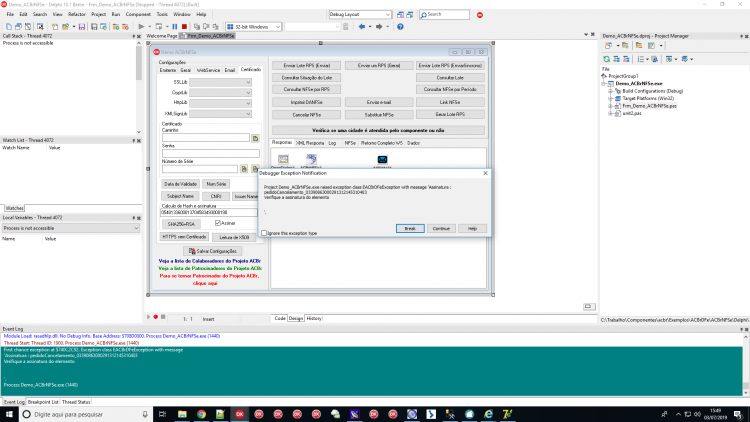Click the IDE Search input field
750x422 pixels.
click(444, 14)
